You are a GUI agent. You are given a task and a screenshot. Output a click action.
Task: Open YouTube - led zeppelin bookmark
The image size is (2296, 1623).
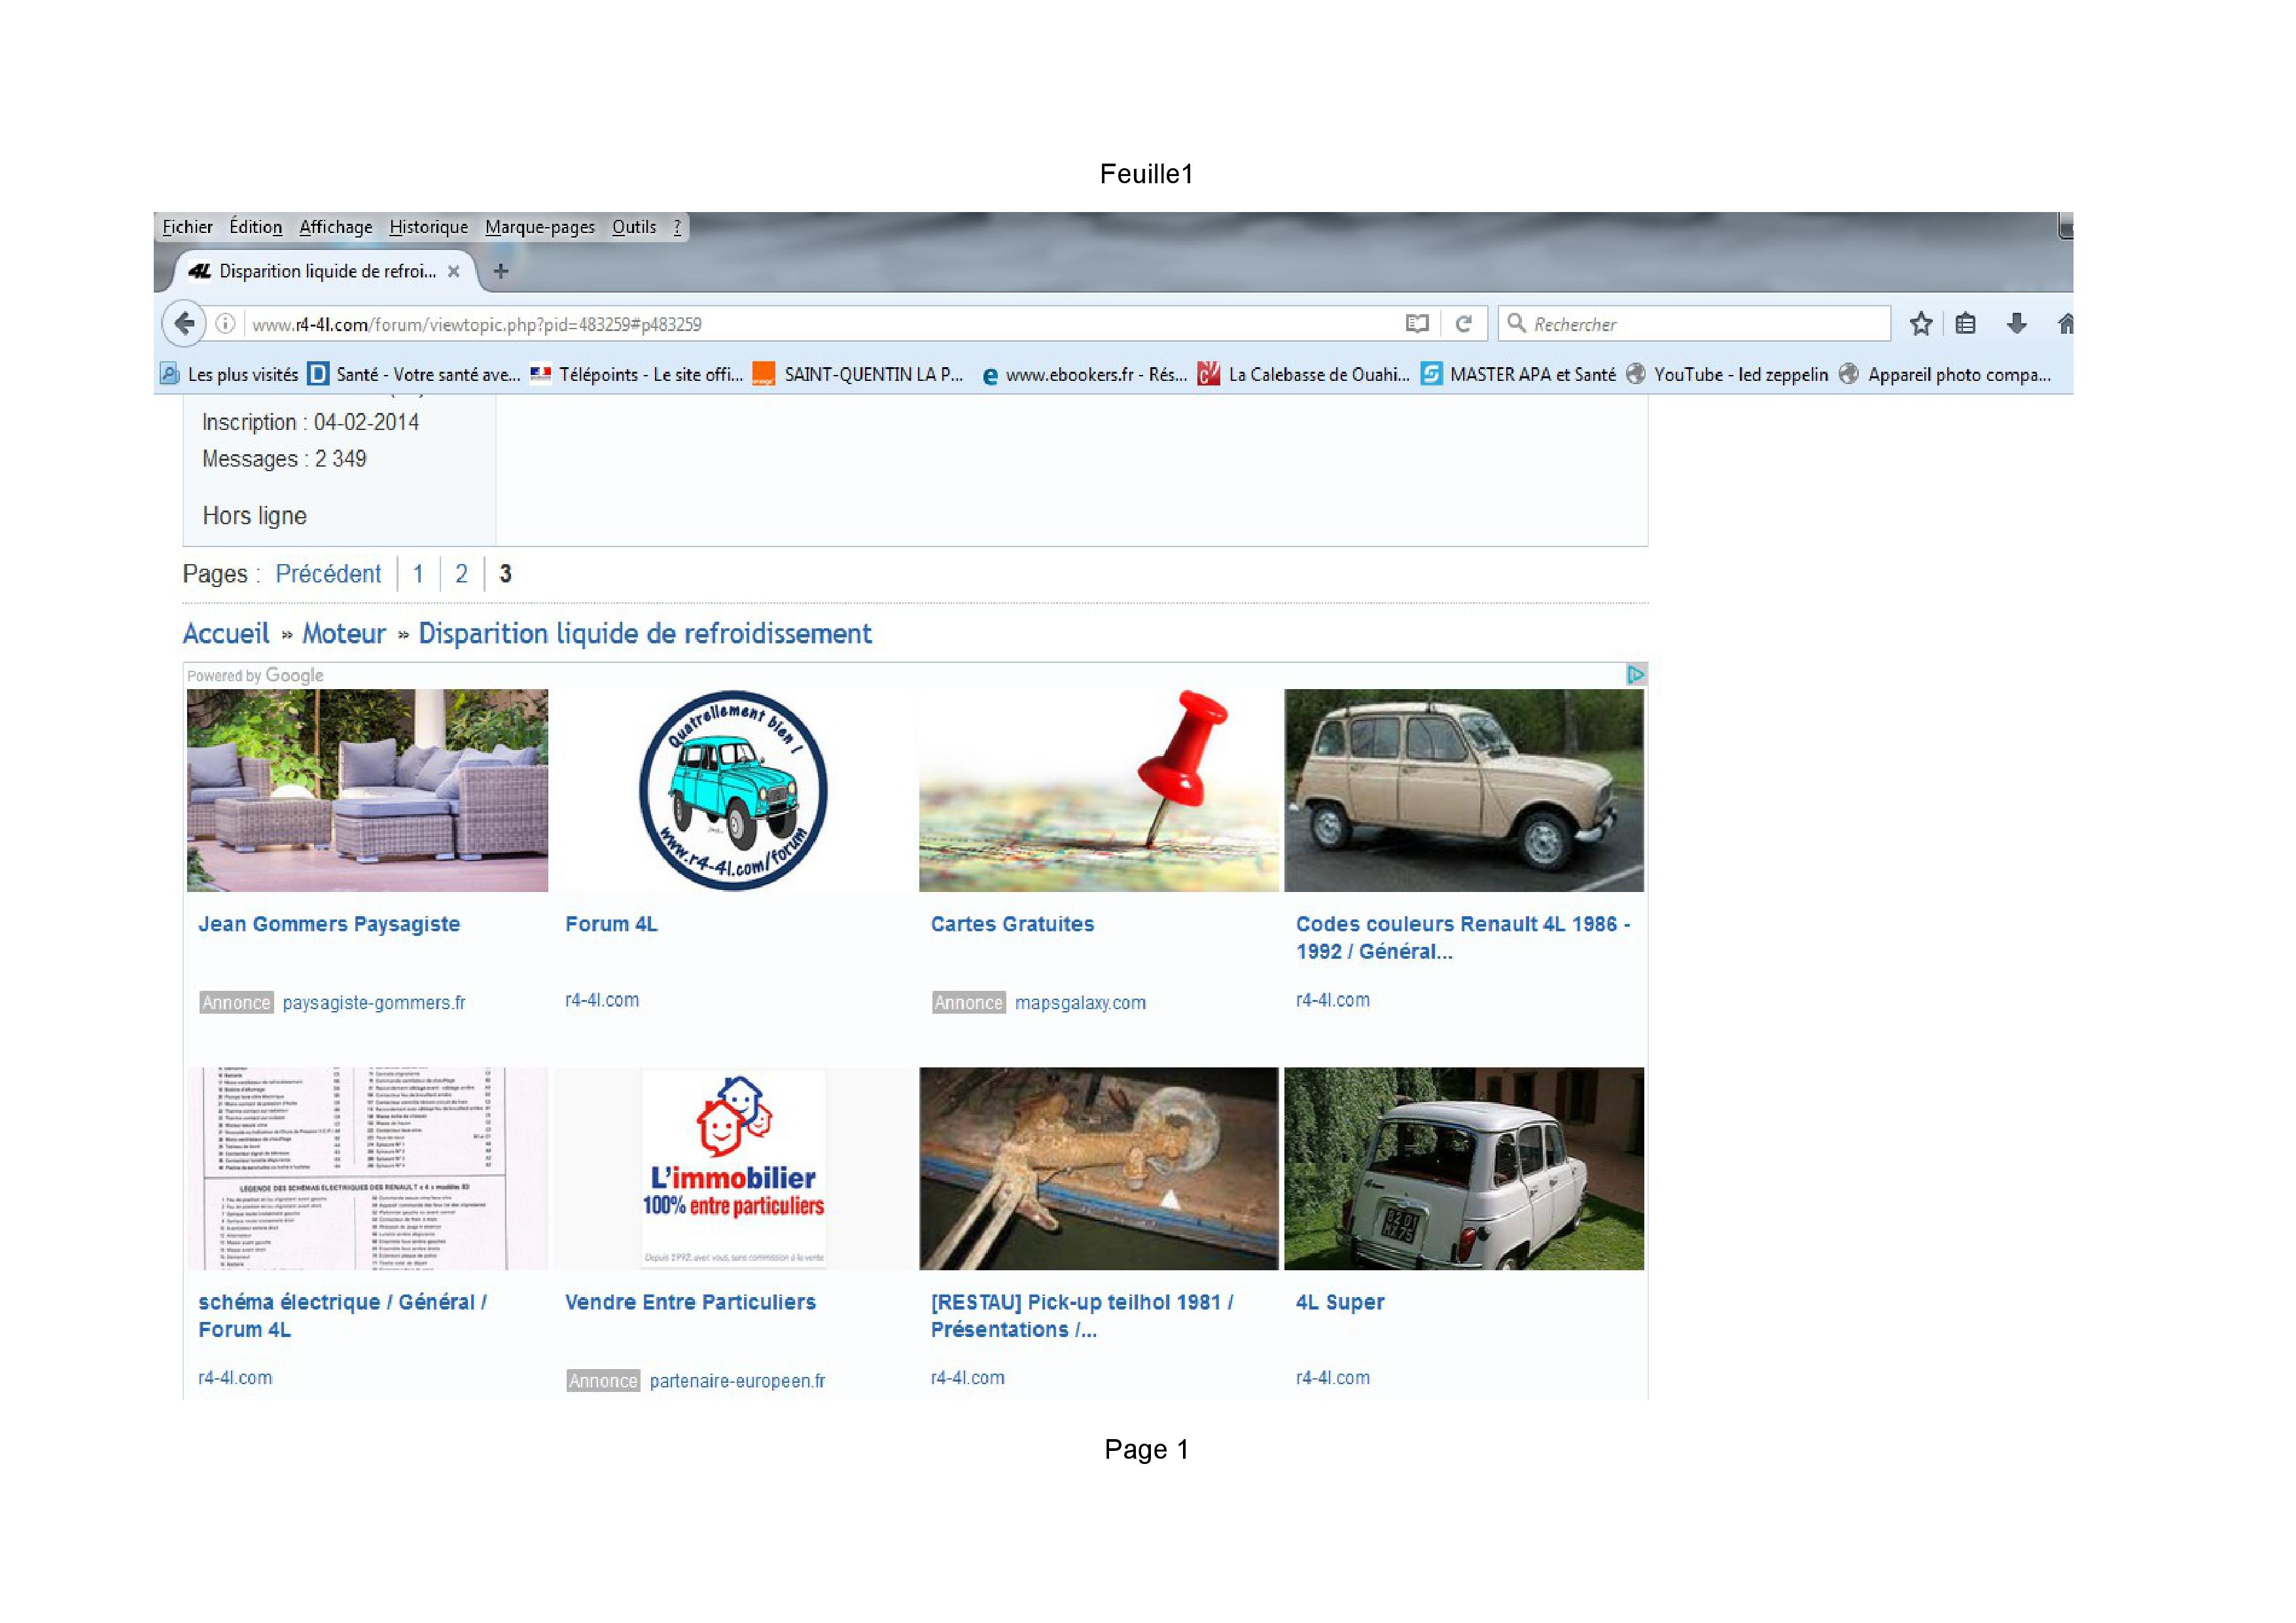pos(1727,374)
